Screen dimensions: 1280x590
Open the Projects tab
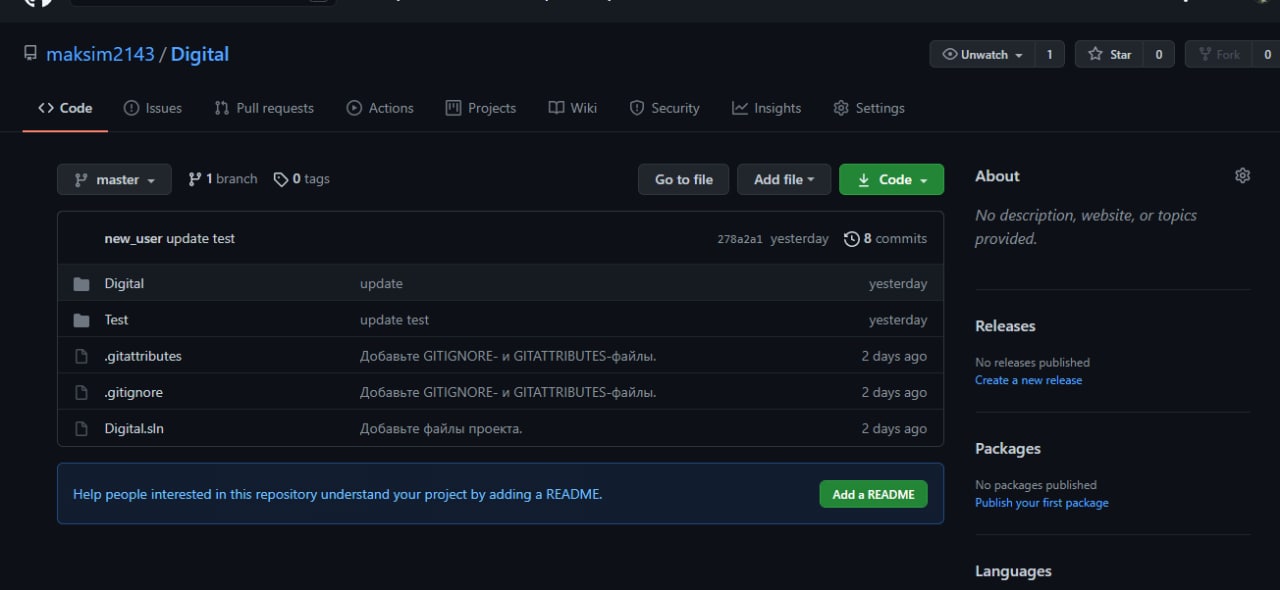[481, 108]
